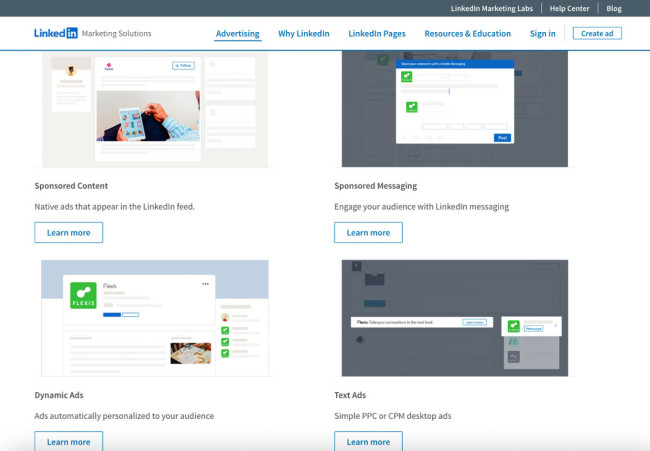
Task: Open the Advertising menu
Action: click(x=237, y=33)
